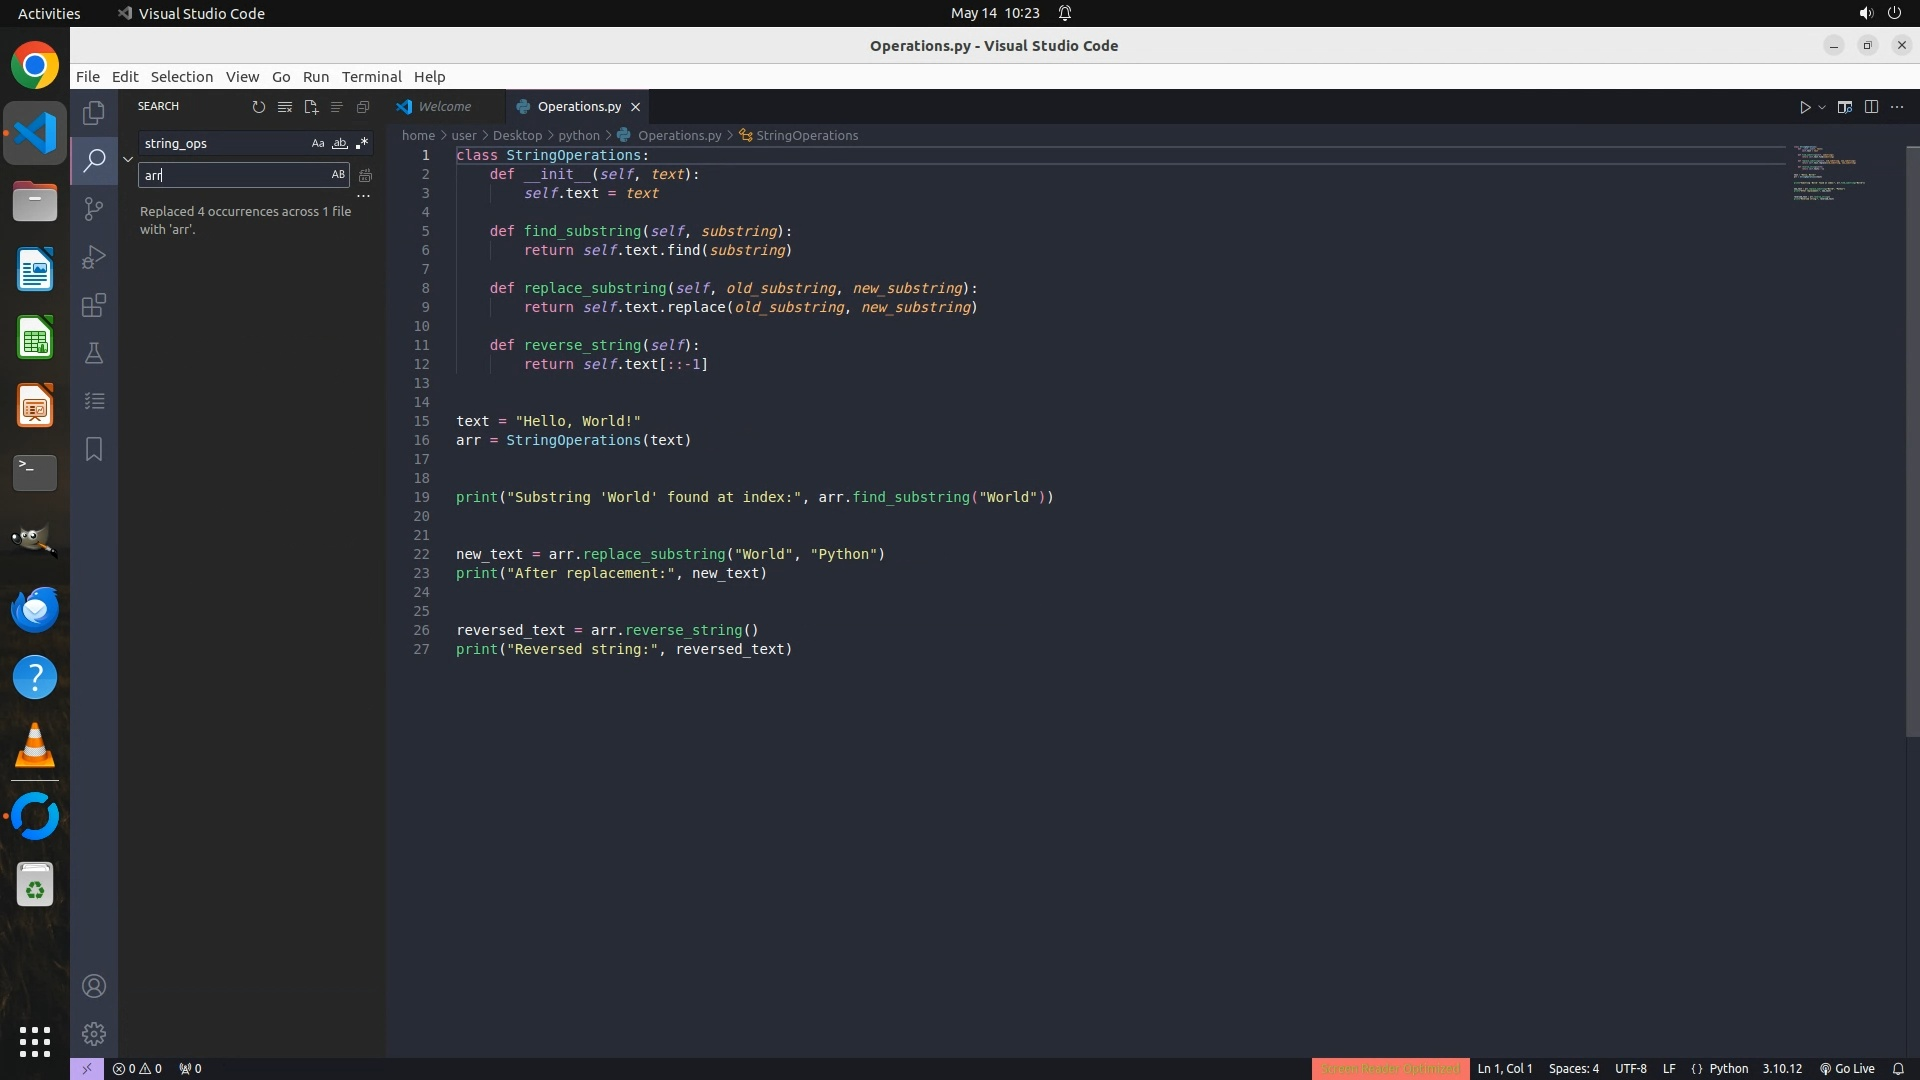The image size is (1920, 1080).
Task: Click the Manage gear icon
Action: click(94, 1033)
